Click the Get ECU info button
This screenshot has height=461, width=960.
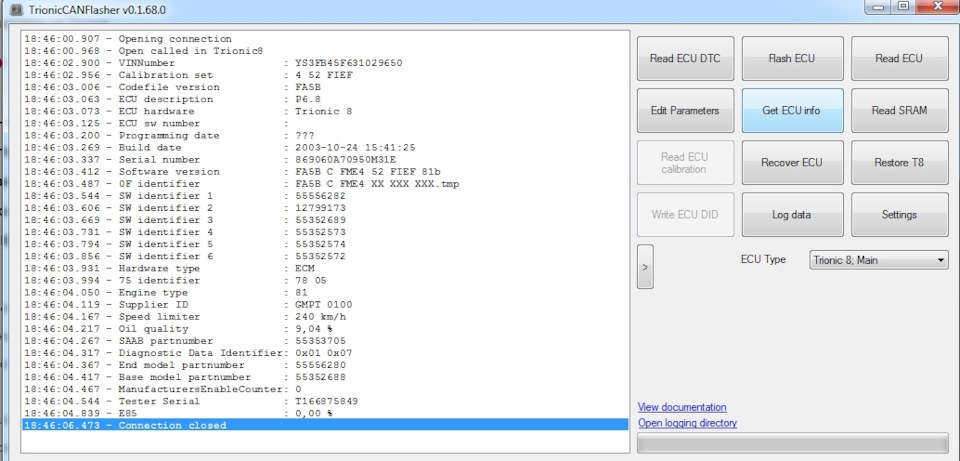(792, 111)
